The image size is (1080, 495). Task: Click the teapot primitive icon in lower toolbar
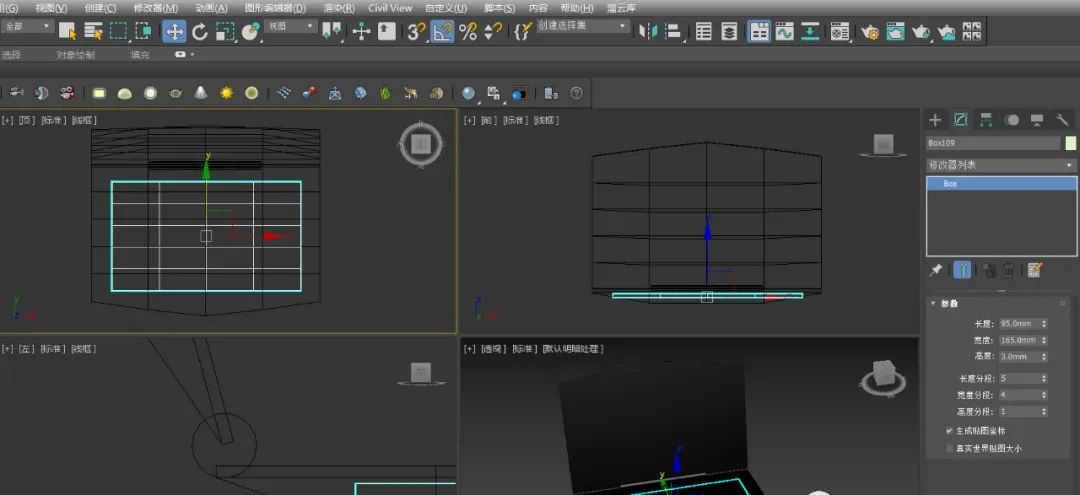[176, 93]
